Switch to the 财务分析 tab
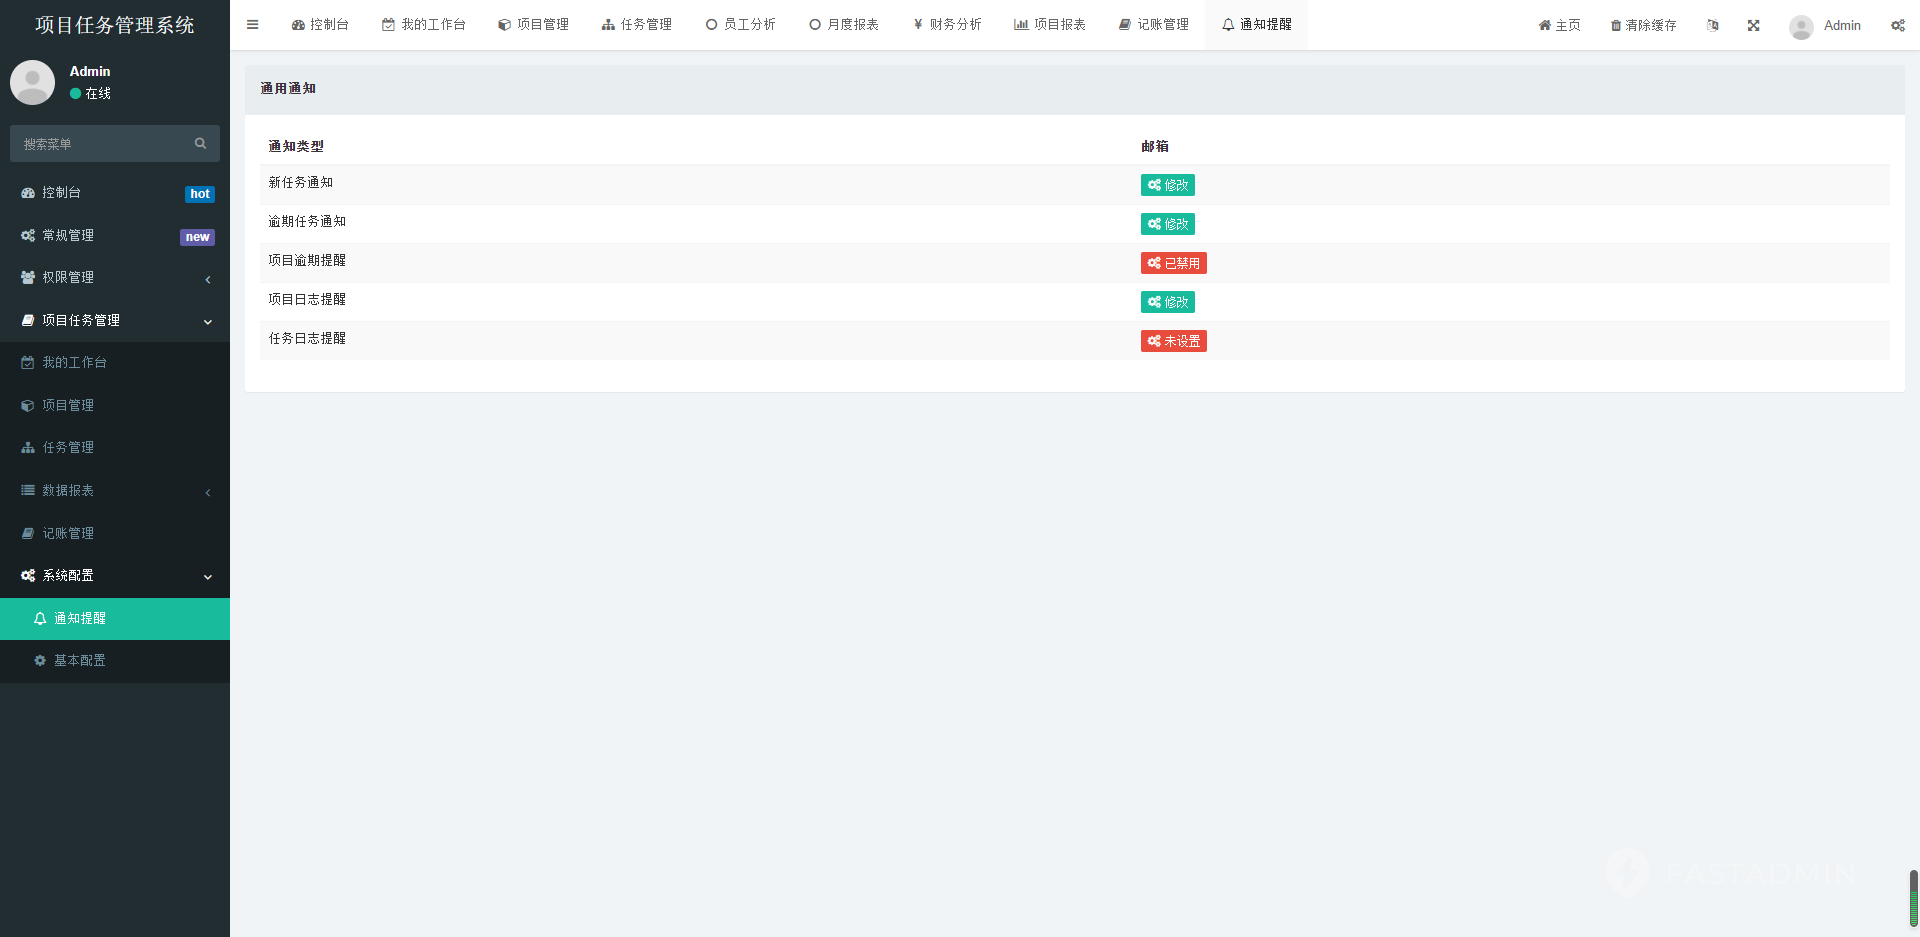This screenshot has height=937, width=1920. [x=946, y=25]
